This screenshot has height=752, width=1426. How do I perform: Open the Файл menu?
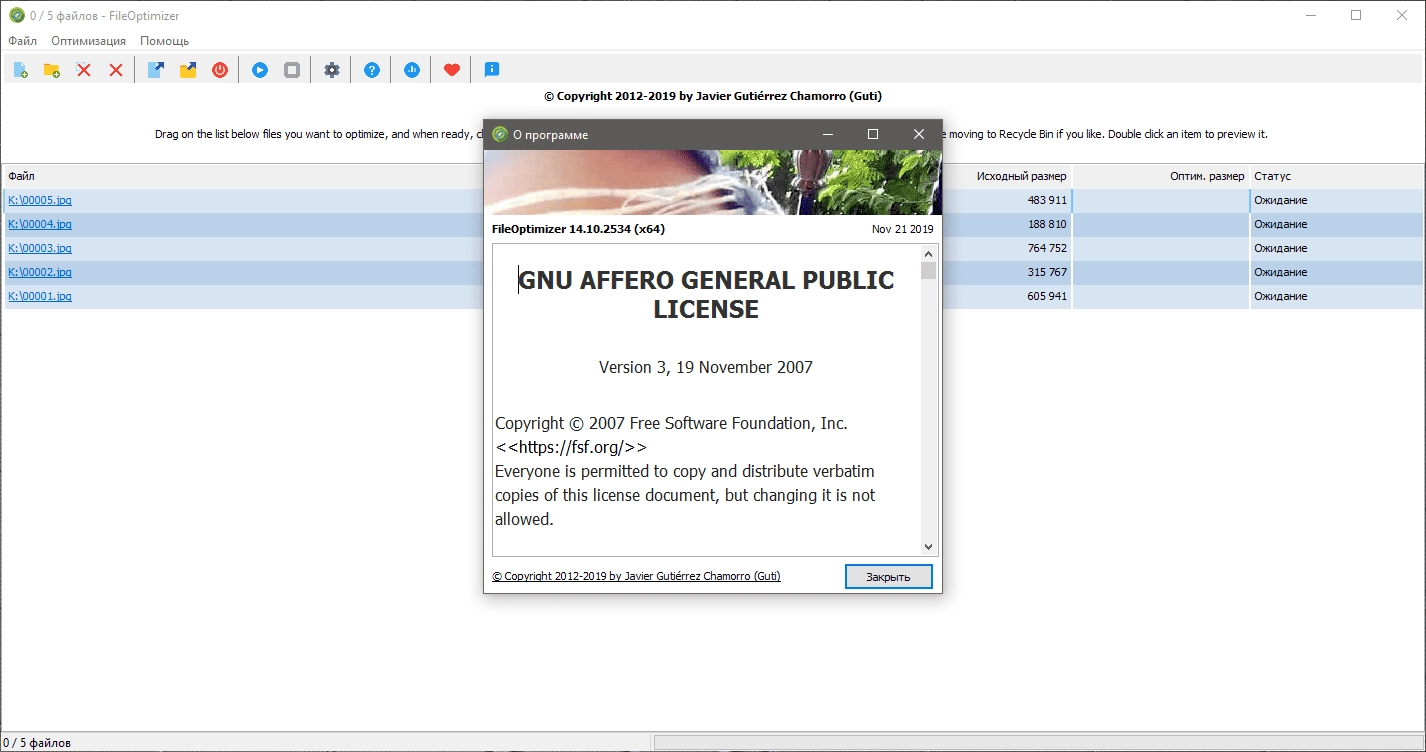(23, 41)
